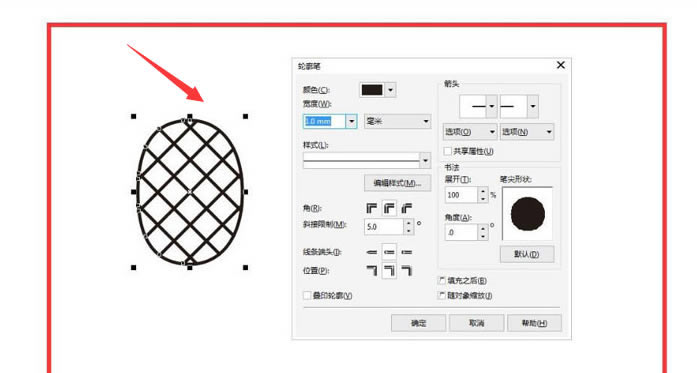The width and height of the screenshot is (697, 373).
Task: Open help via 帮助(H) button
Action: point(534,323)
